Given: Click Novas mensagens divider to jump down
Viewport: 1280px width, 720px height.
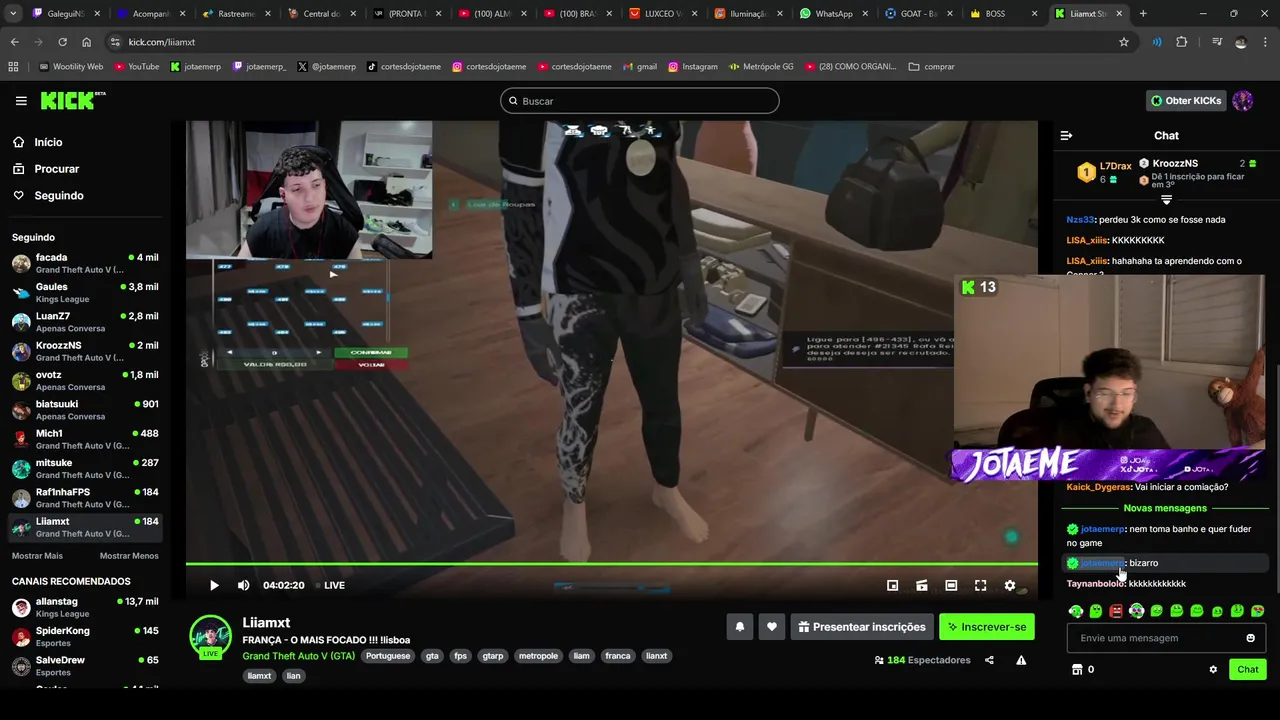Looking at the screenshot, I should click(1165, 508).
